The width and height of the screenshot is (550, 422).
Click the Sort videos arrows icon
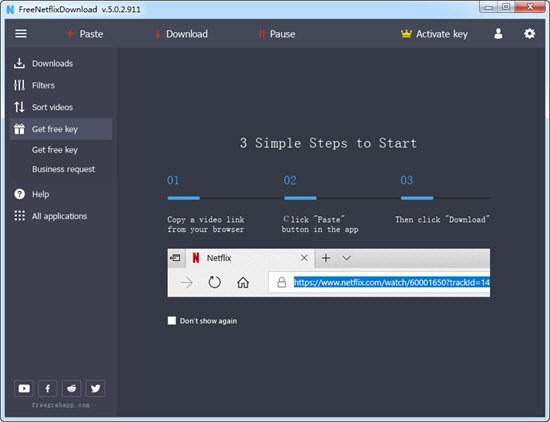coord(19,107)
